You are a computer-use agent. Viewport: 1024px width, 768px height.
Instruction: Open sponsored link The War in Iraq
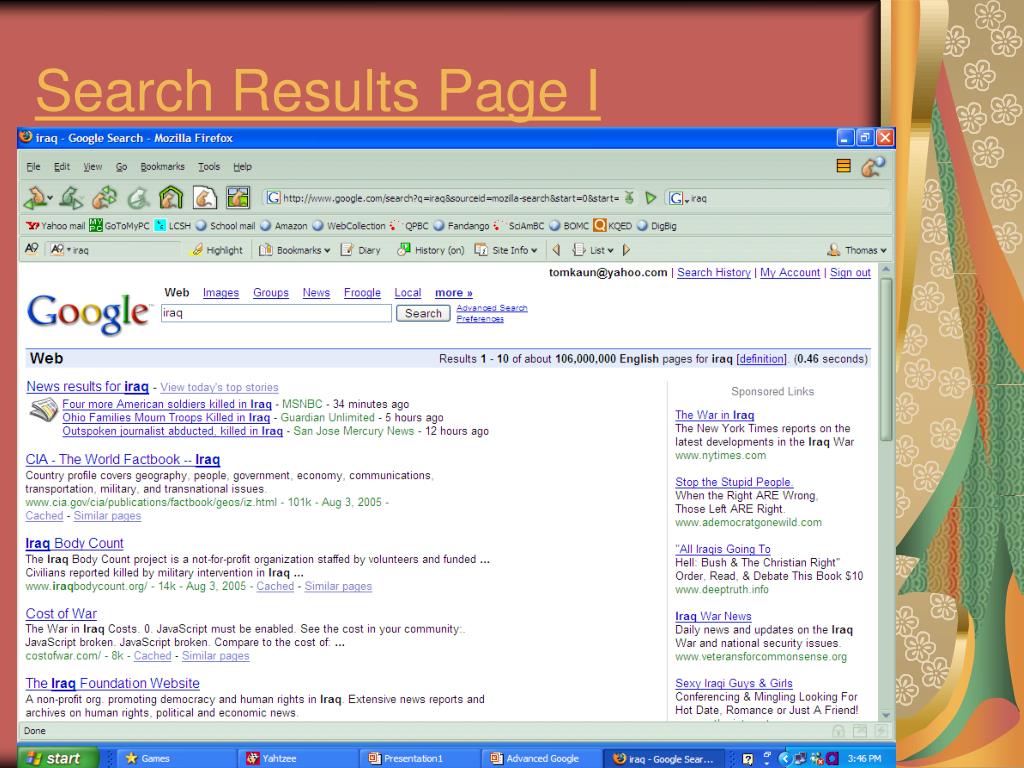[714, 415]
